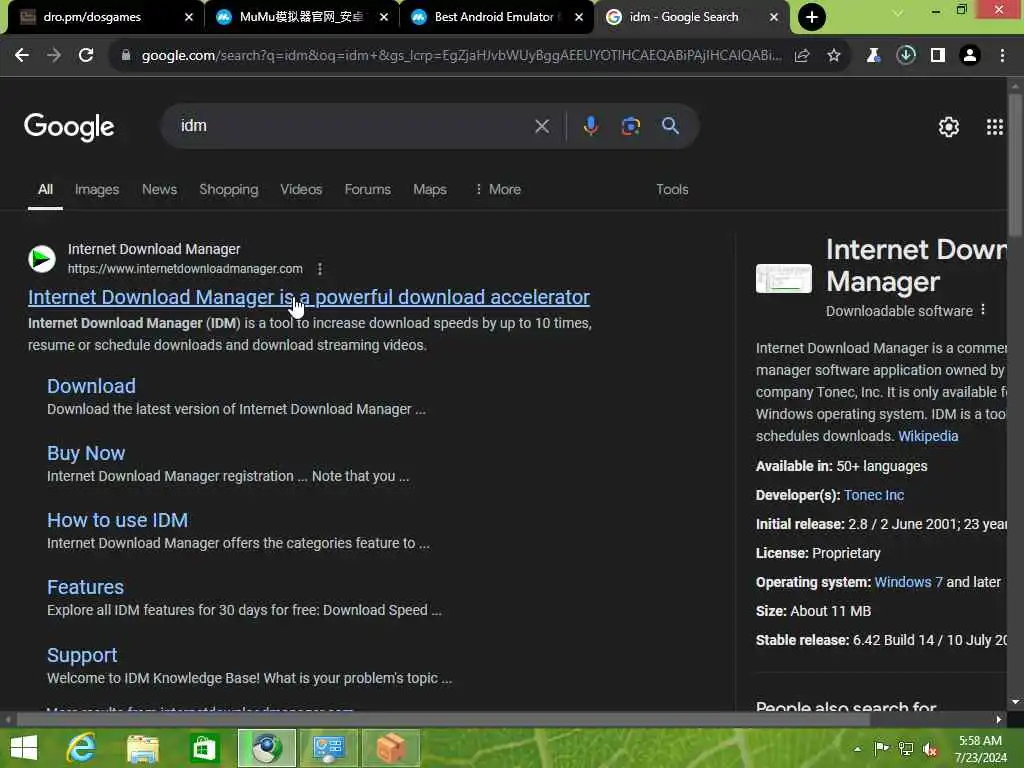Open the downloads icon in Chrome toolbar

click(x=905, y=56)
